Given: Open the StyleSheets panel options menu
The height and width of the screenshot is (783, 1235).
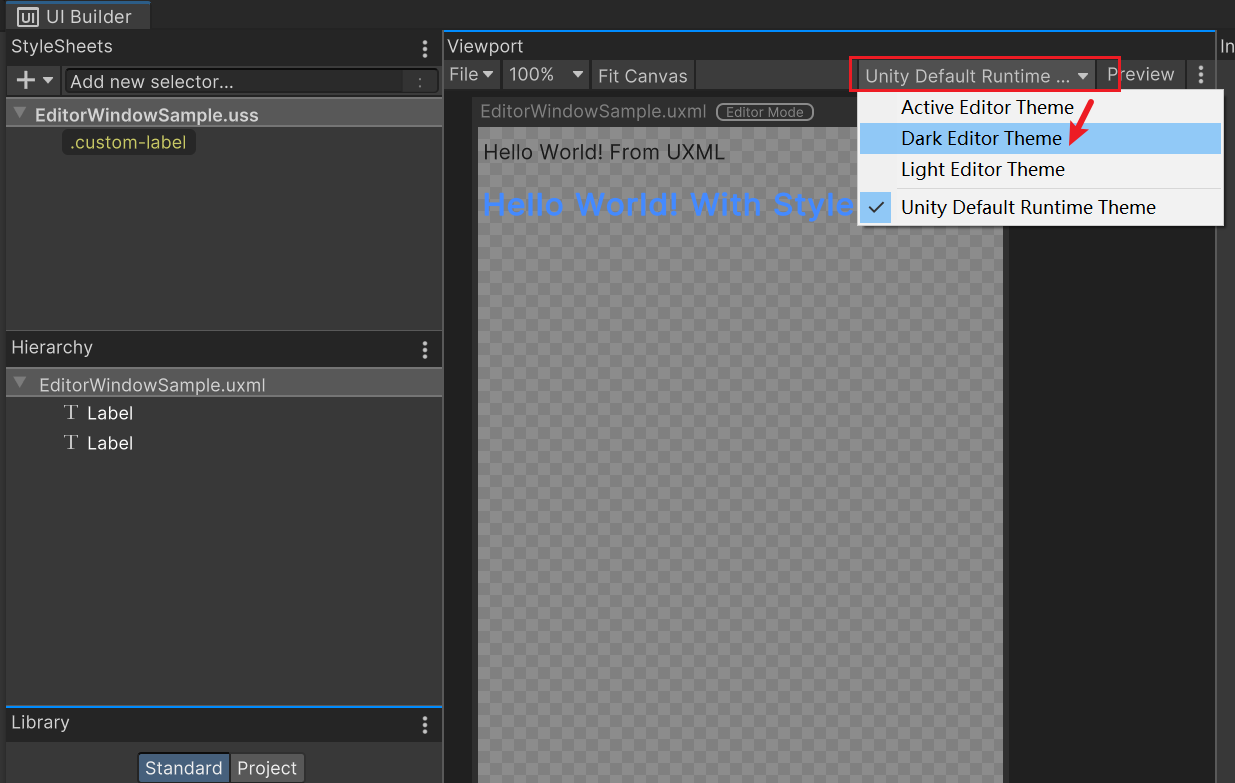Looking at the screenshot, I should coord(425,49).
